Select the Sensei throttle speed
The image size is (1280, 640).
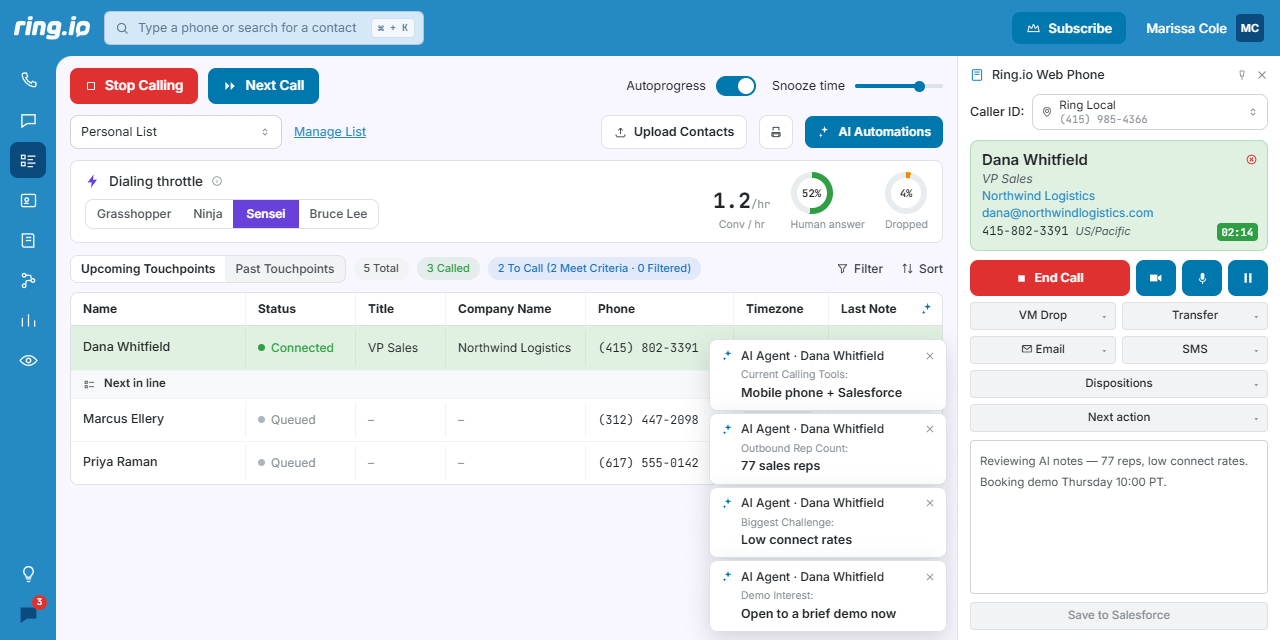[x=265, y=214]
